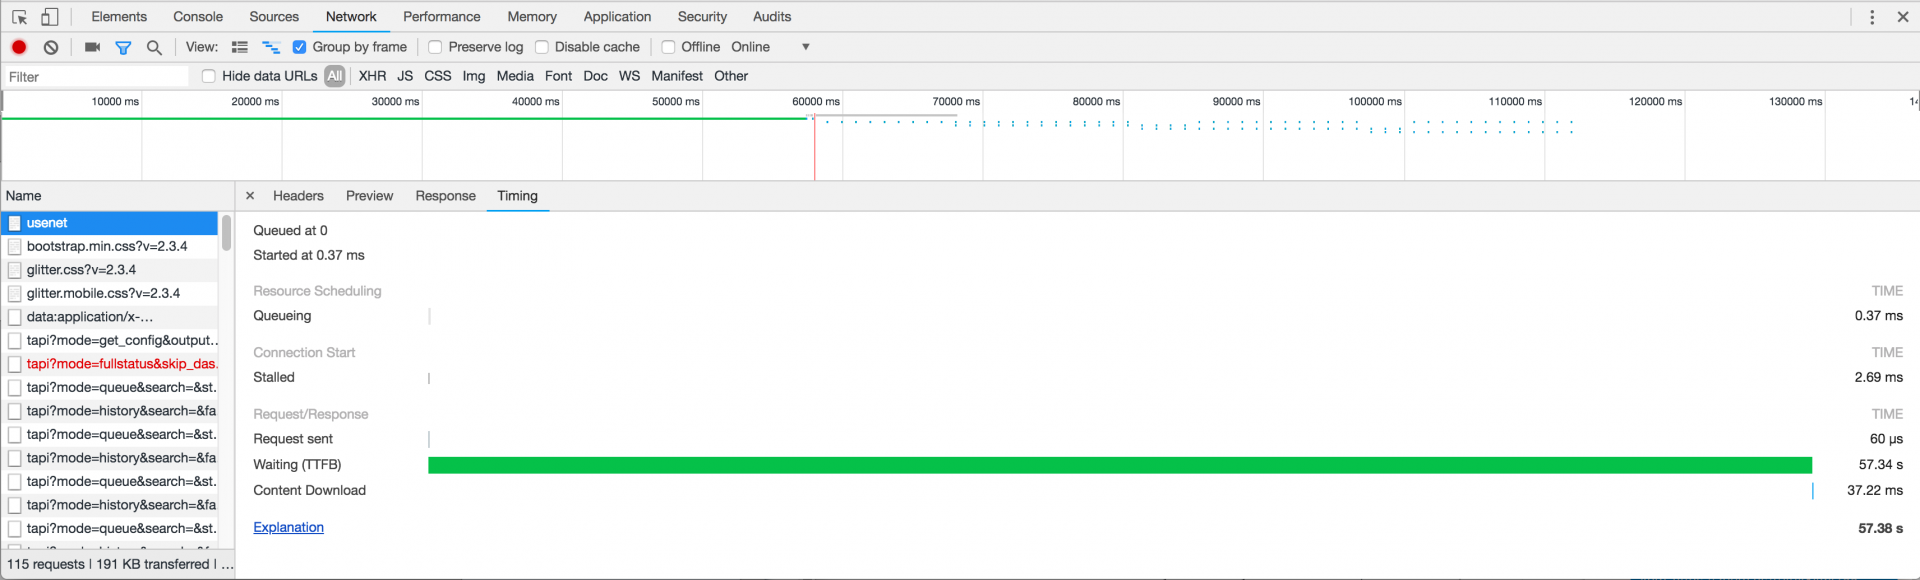Select the usenet request row

[x=109, y=223]
